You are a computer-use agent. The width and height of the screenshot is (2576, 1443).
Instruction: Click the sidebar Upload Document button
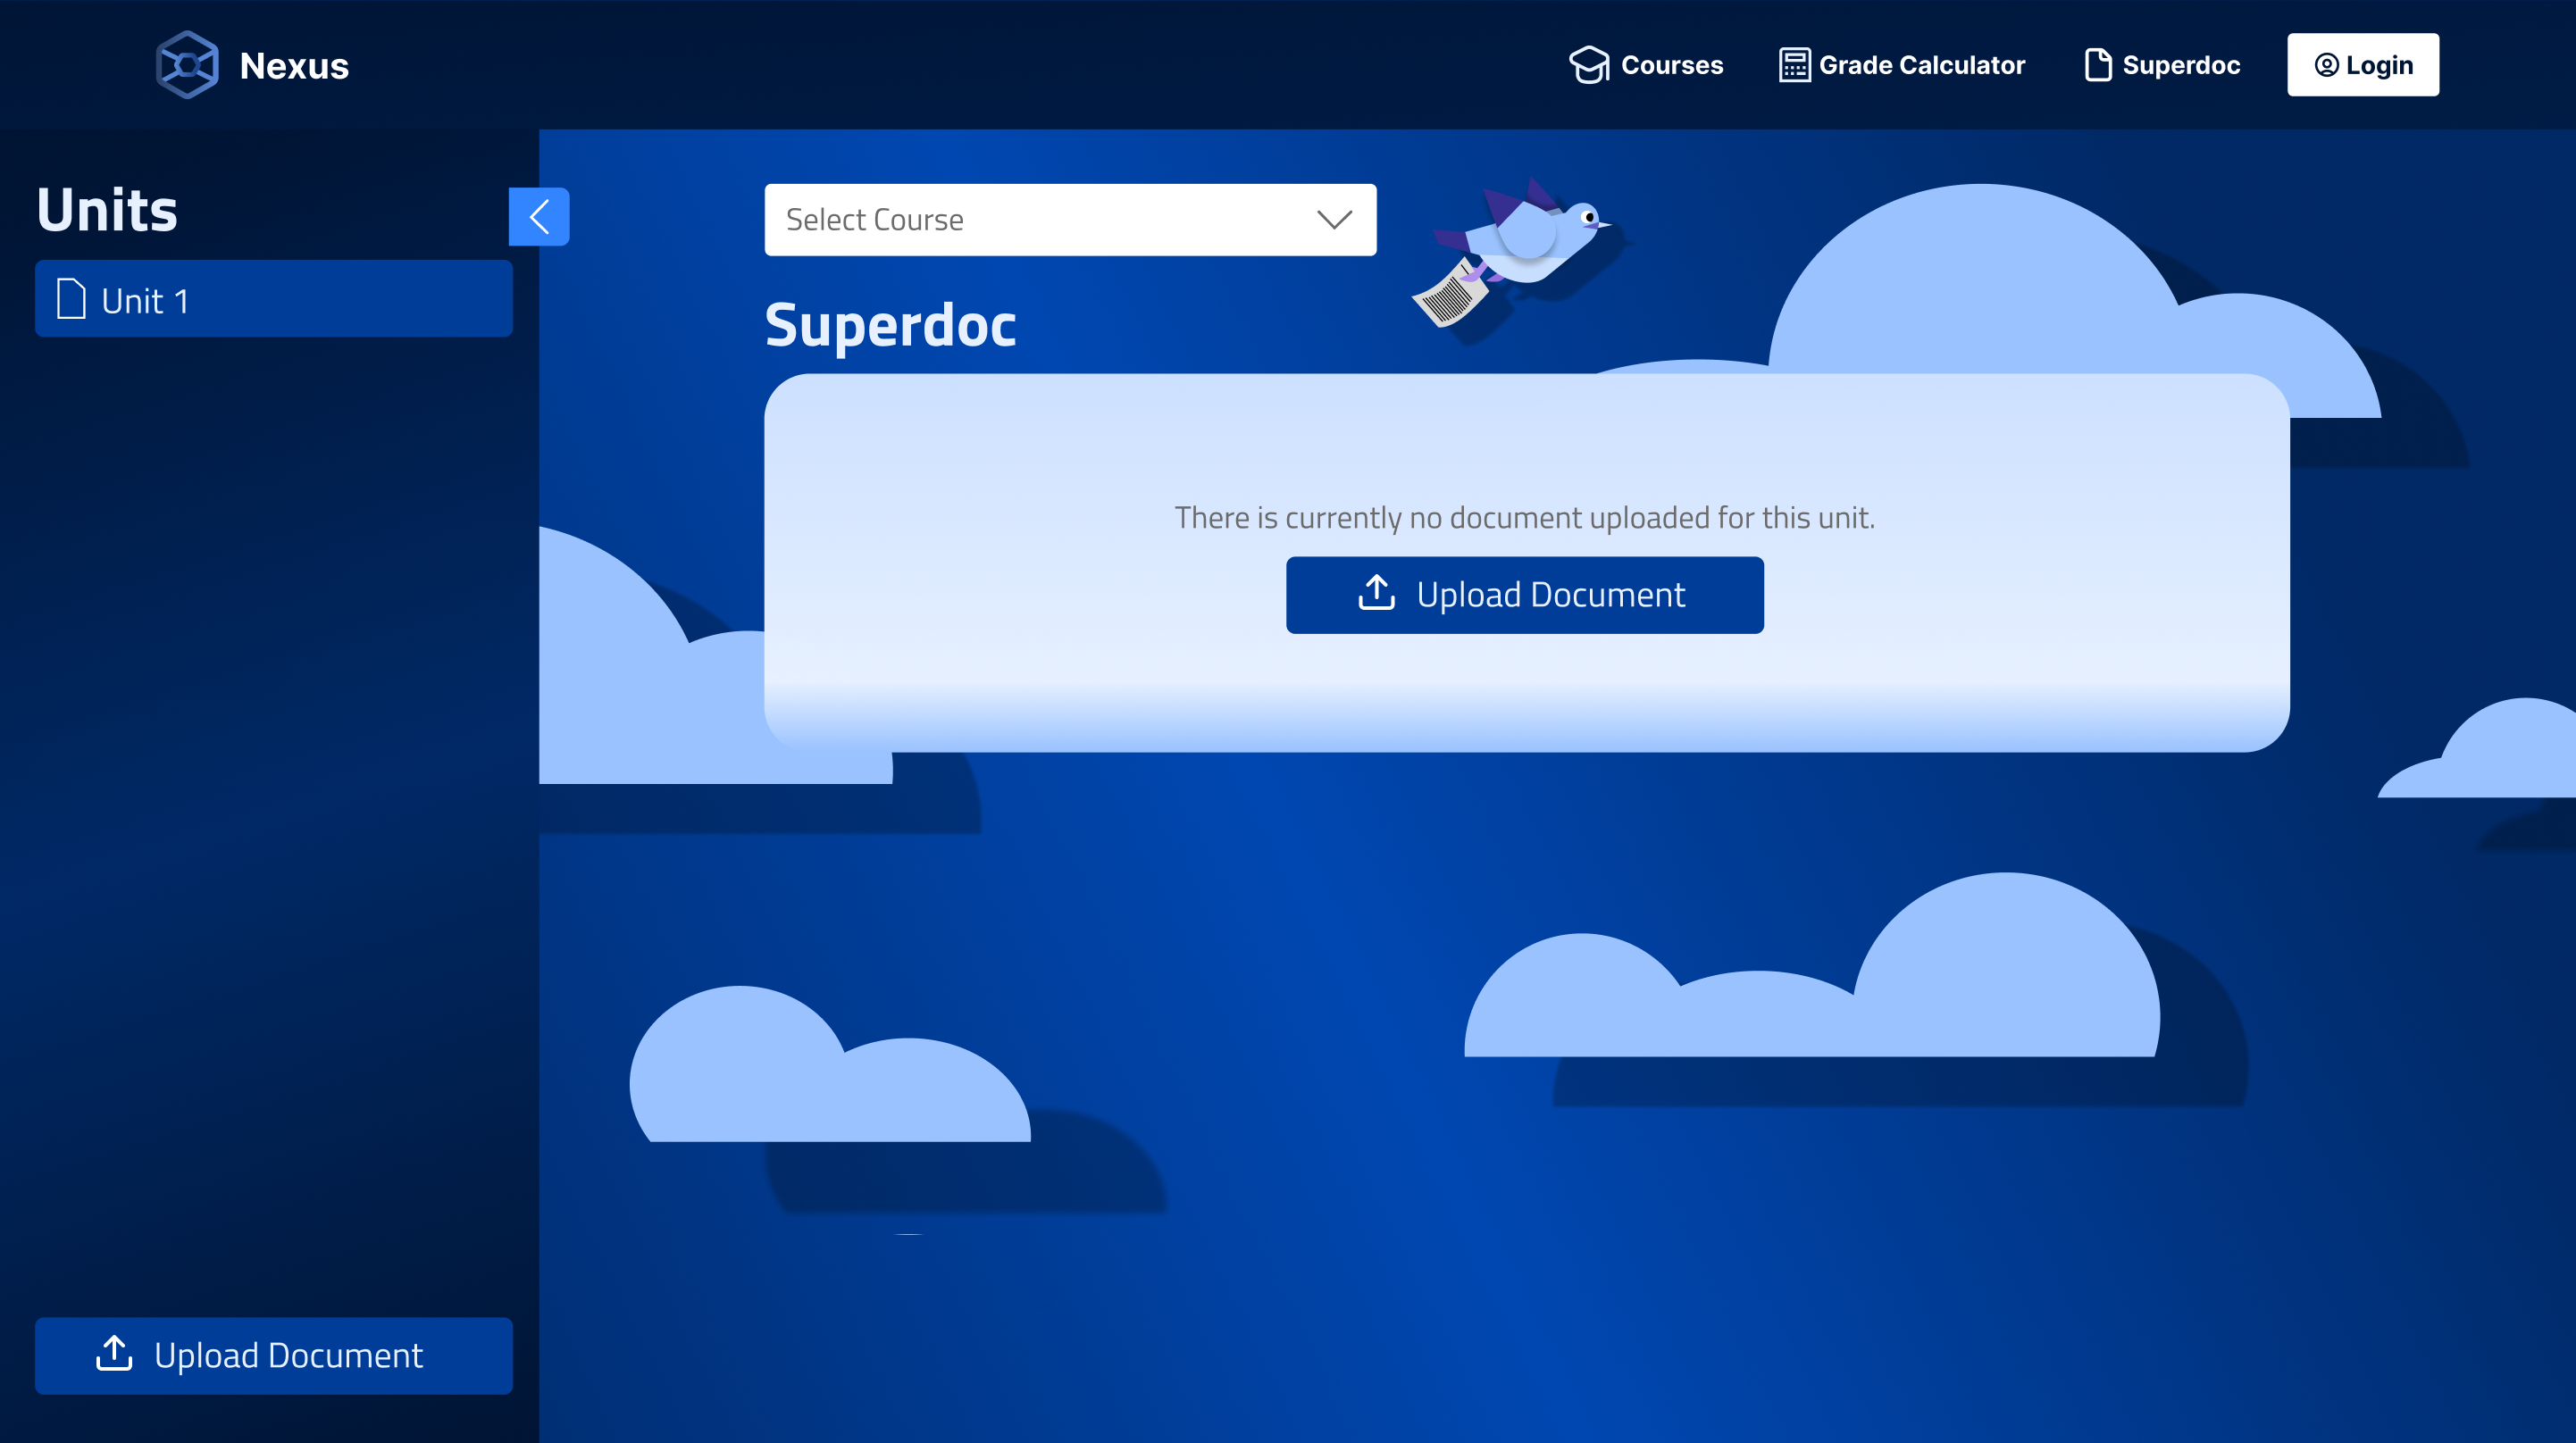point(273,1355)
